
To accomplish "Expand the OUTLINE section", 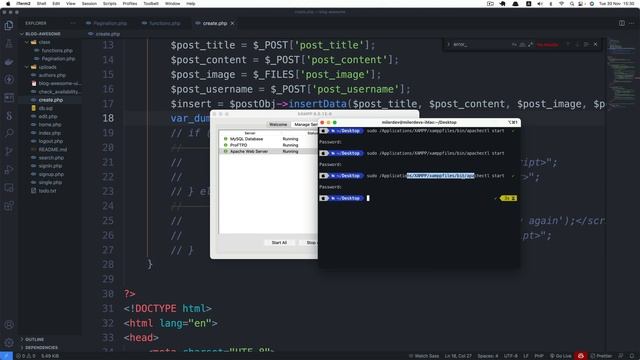I will (35, 339).
